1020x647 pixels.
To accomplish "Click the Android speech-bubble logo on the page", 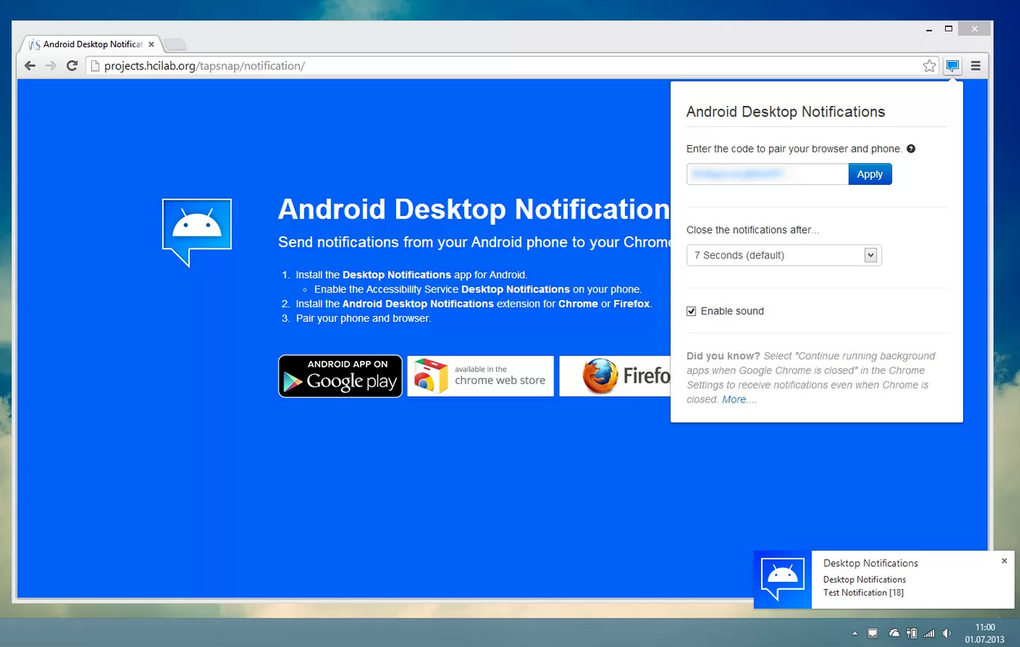I will point(196,232).
